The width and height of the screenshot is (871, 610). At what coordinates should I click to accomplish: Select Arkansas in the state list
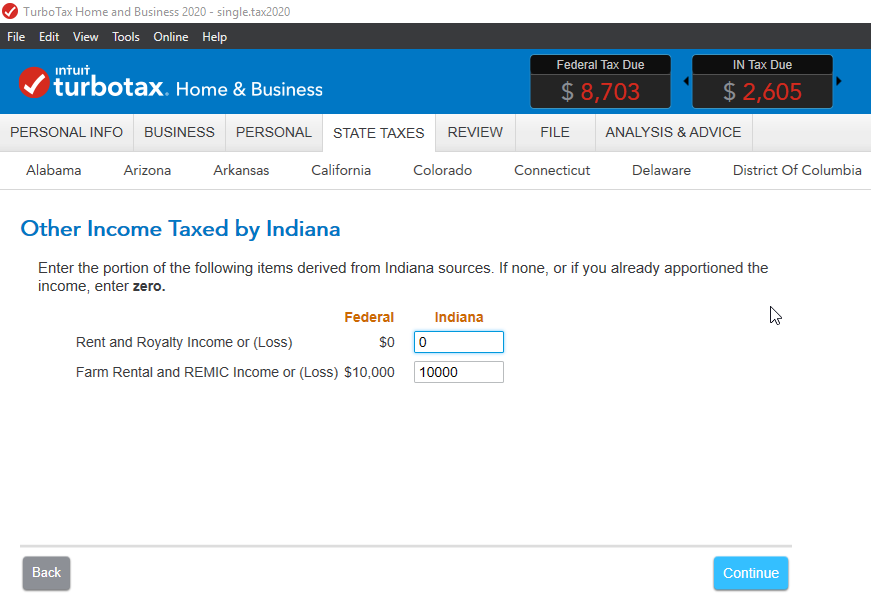pos(241,170)
